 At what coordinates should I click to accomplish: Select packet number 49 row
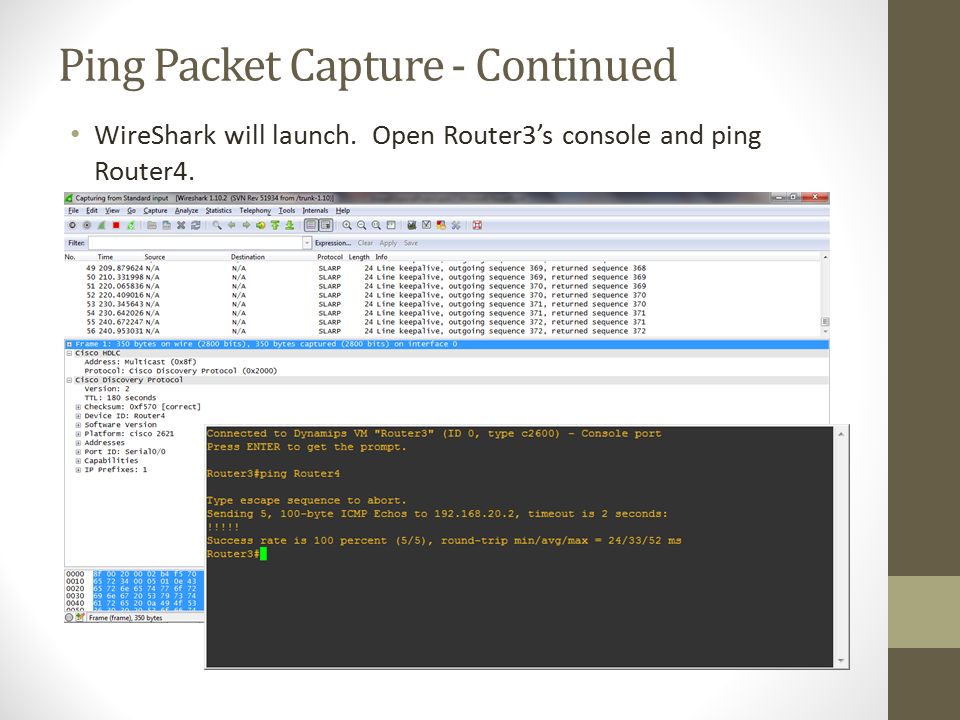tap(442, 268)
